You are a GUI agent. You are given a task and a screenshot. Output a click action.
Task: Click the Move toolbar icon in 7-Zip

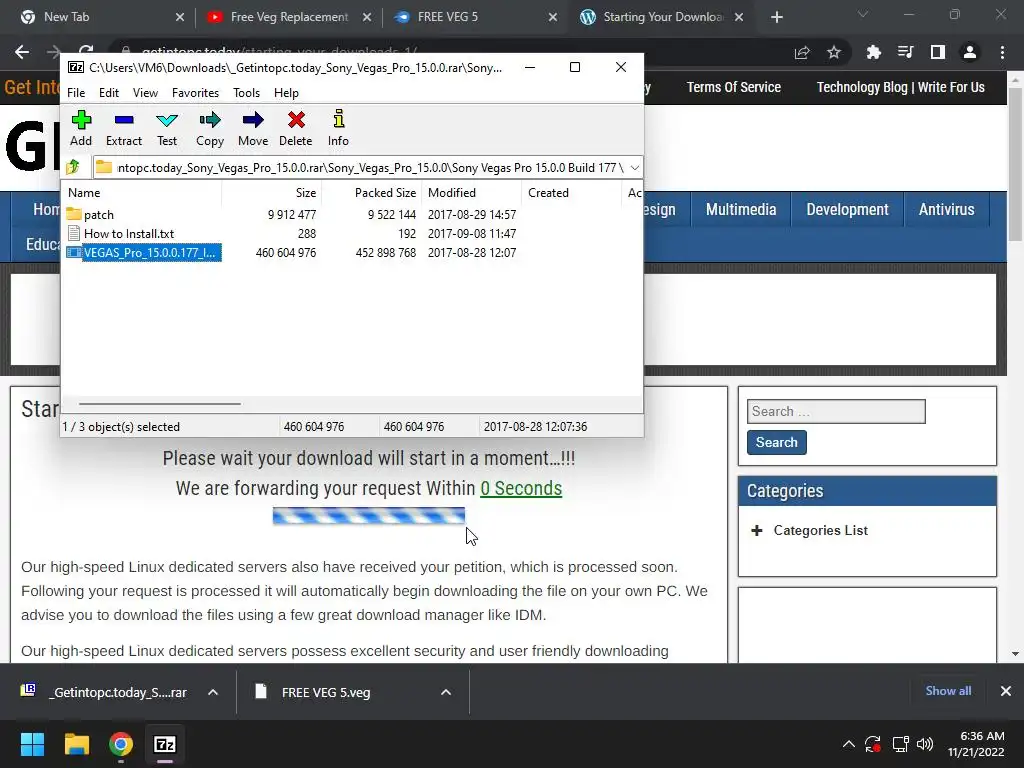(x=253, y=129)
